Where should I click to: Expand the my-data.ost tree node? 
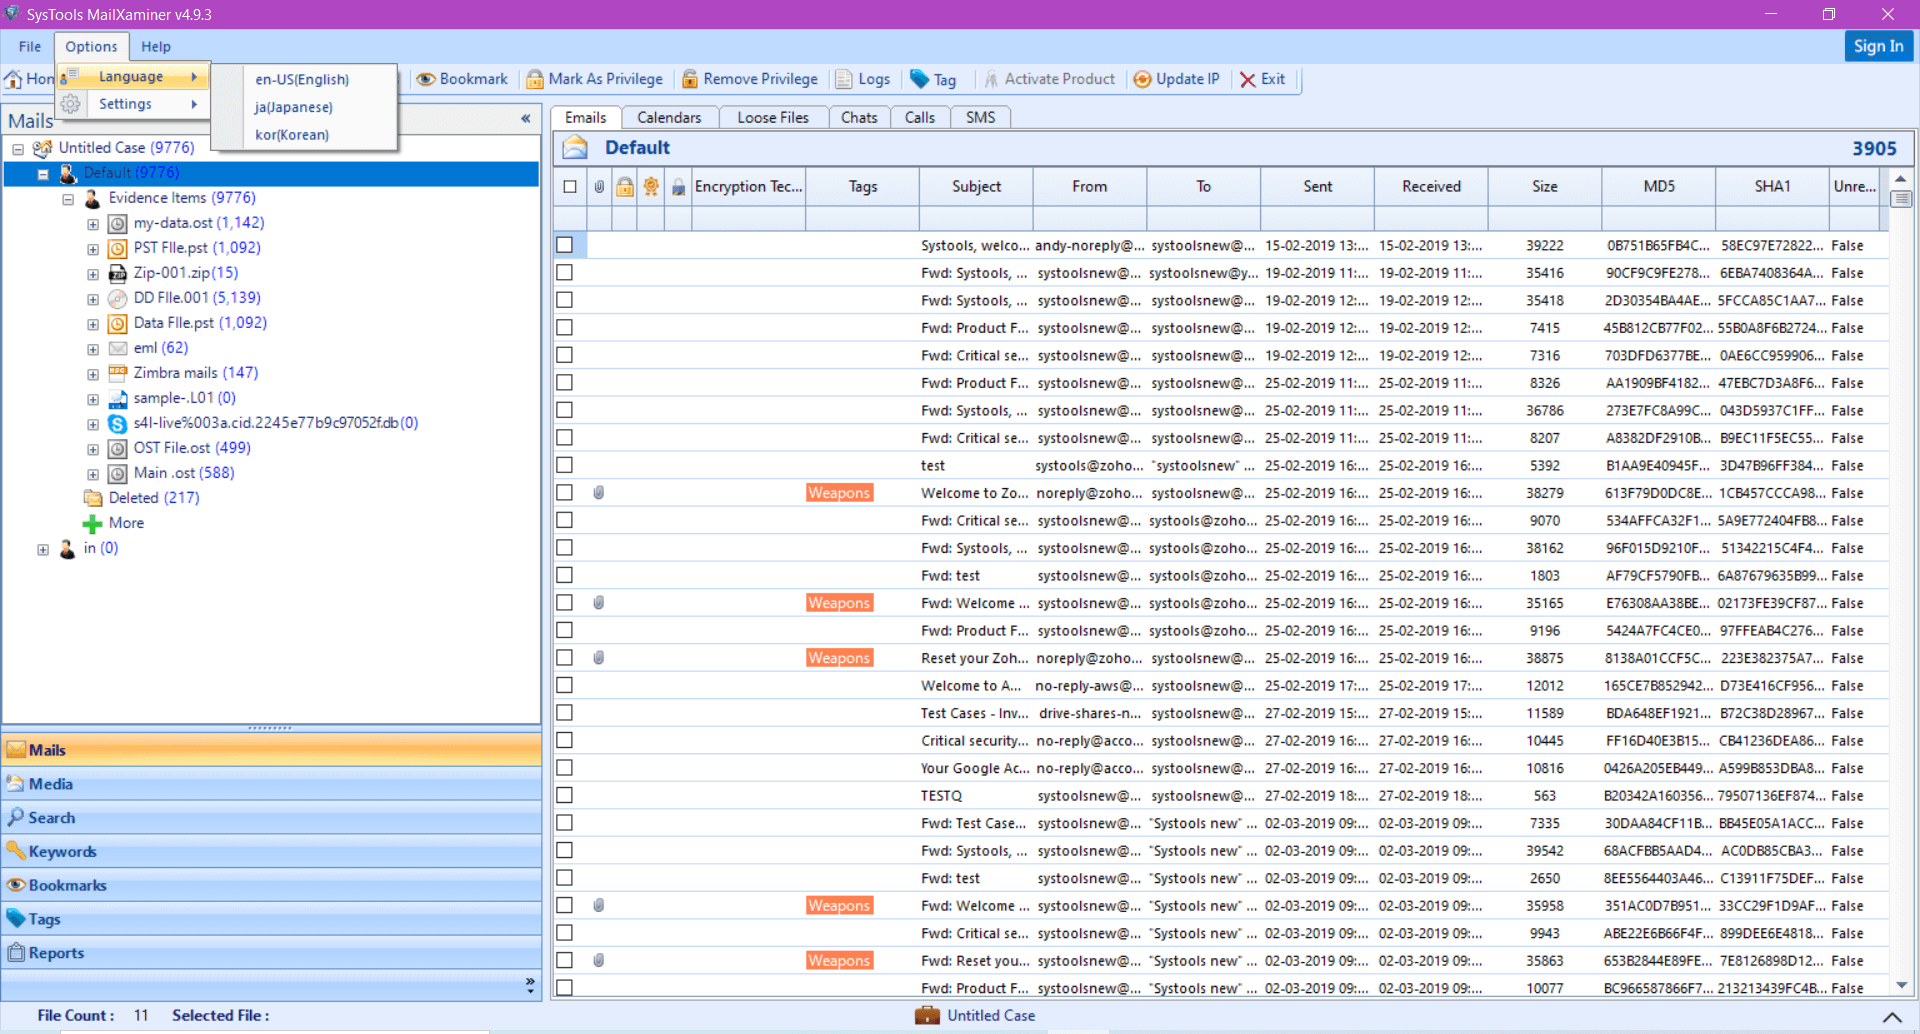[x=93, y=224]
